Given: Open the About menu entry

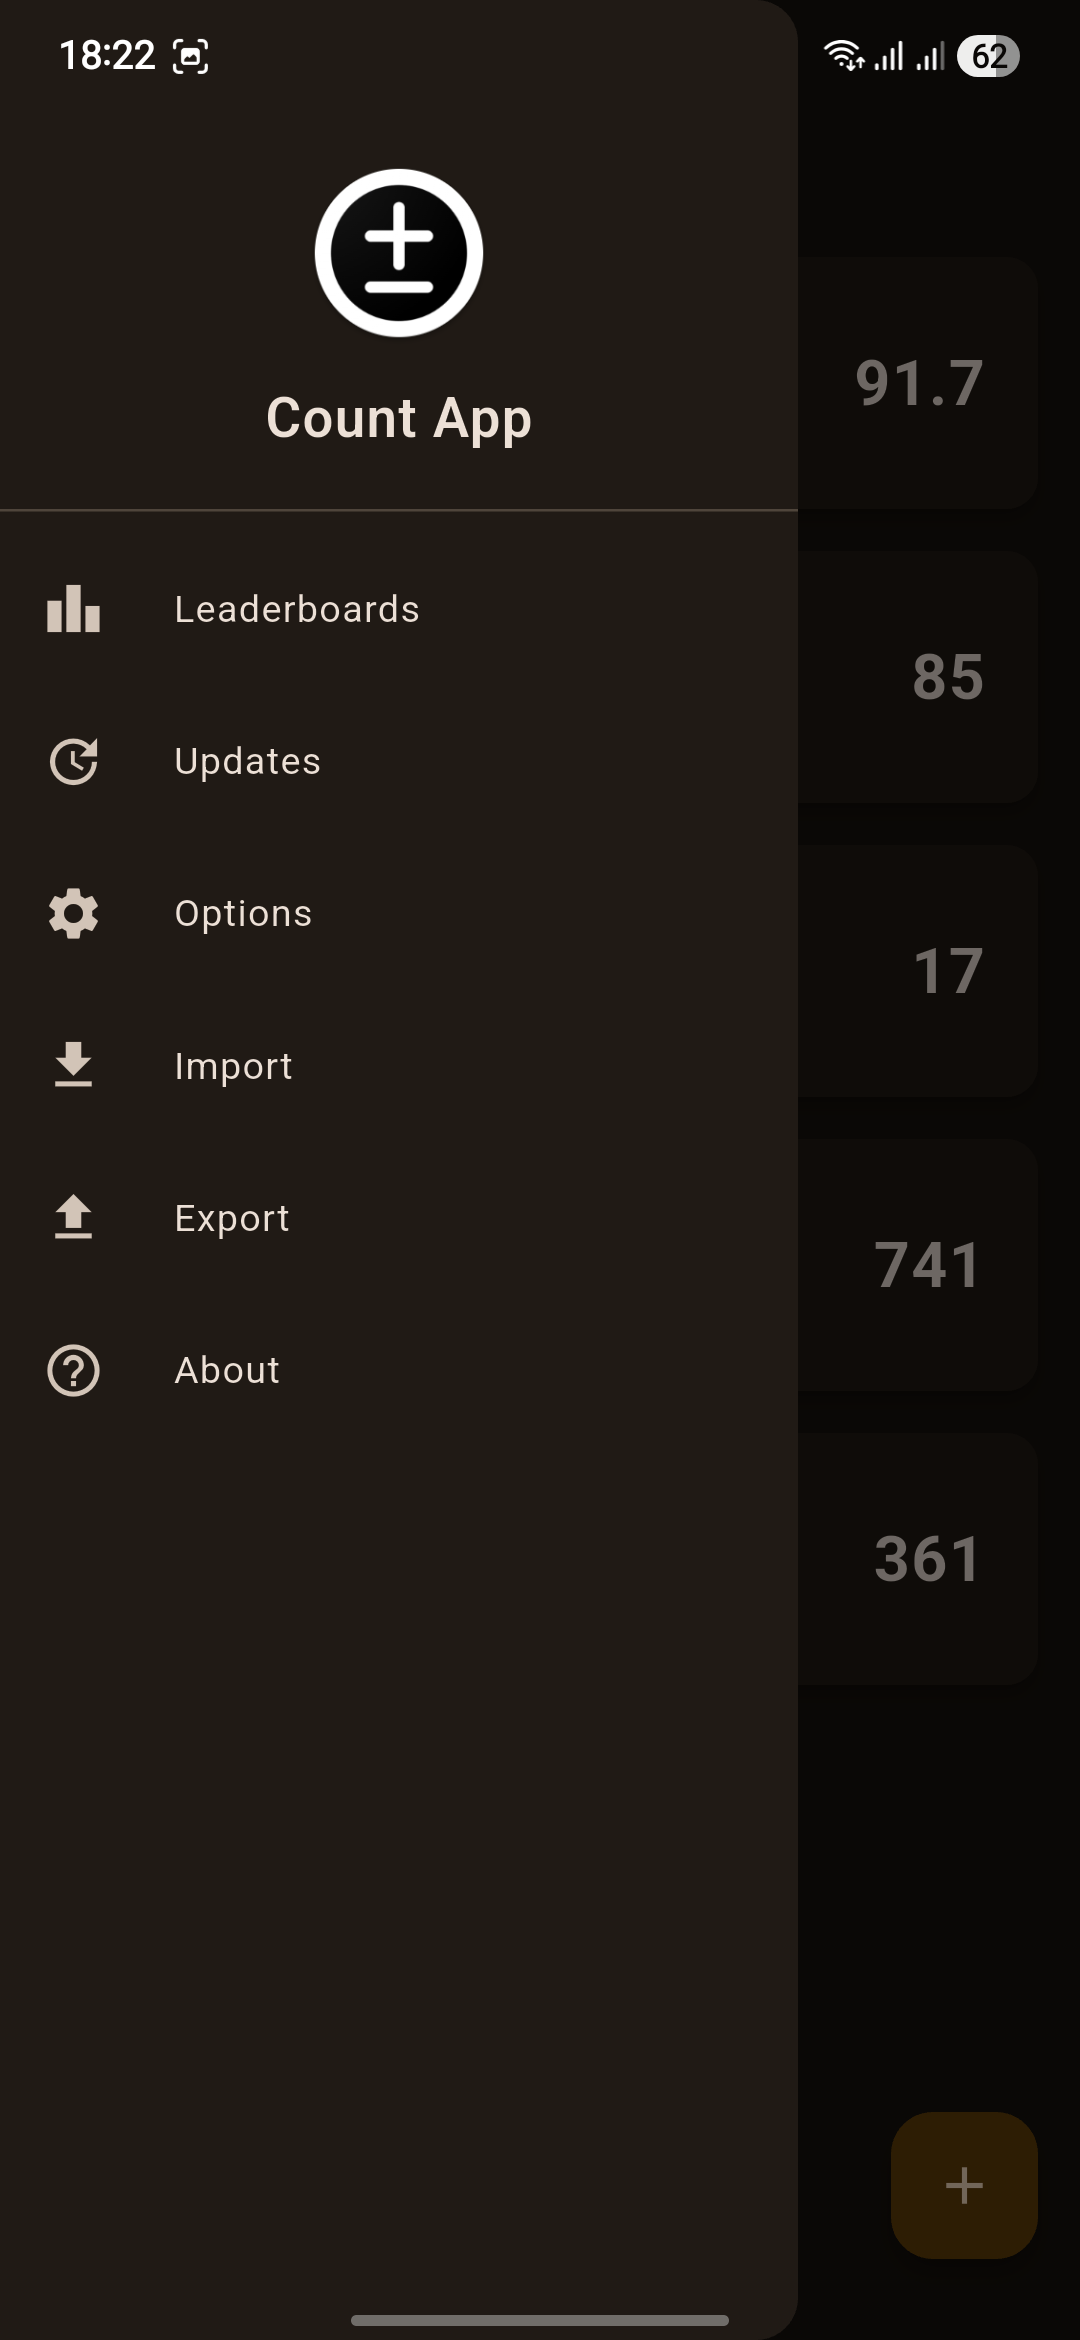Looking at the screenshot, I should (227, 1370).
